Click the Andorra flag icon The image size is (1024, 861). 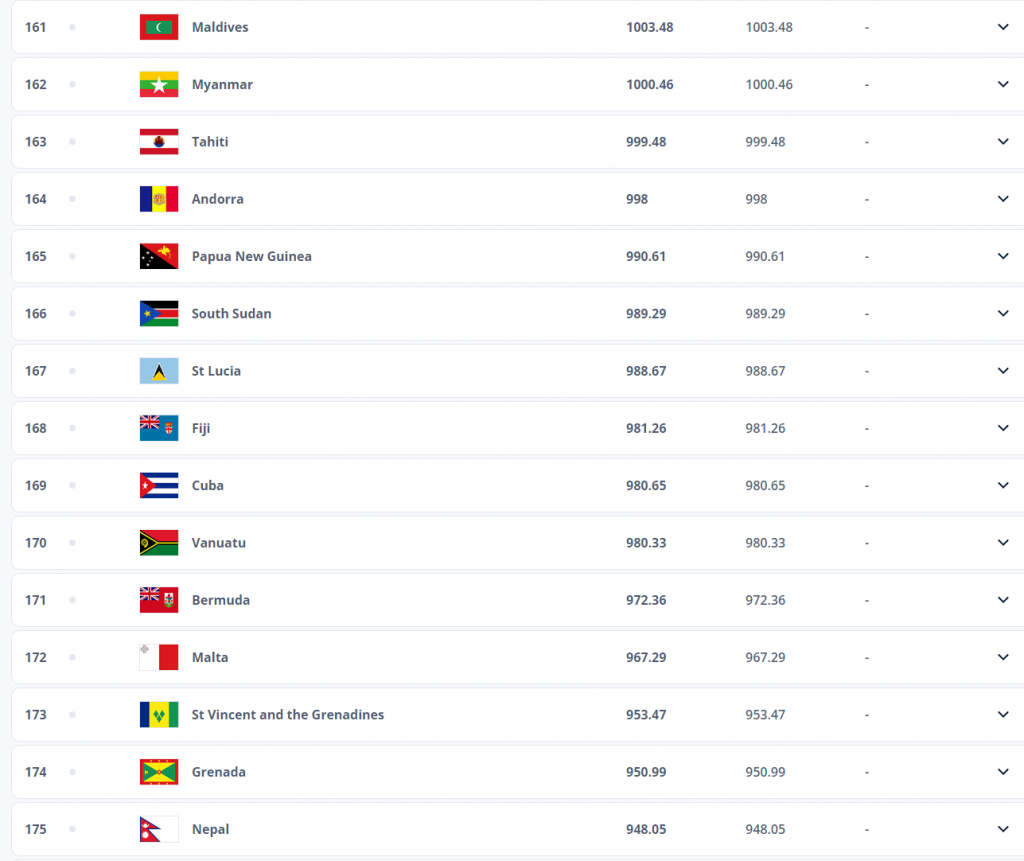coord(159,199)
